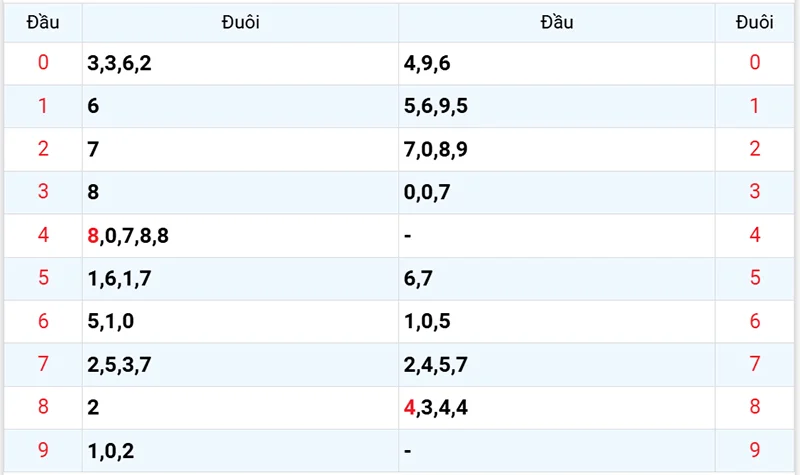Click the cell showing 1,6,1,7
800x475 pixels.
pyautogui.click(x=119, y=279)
